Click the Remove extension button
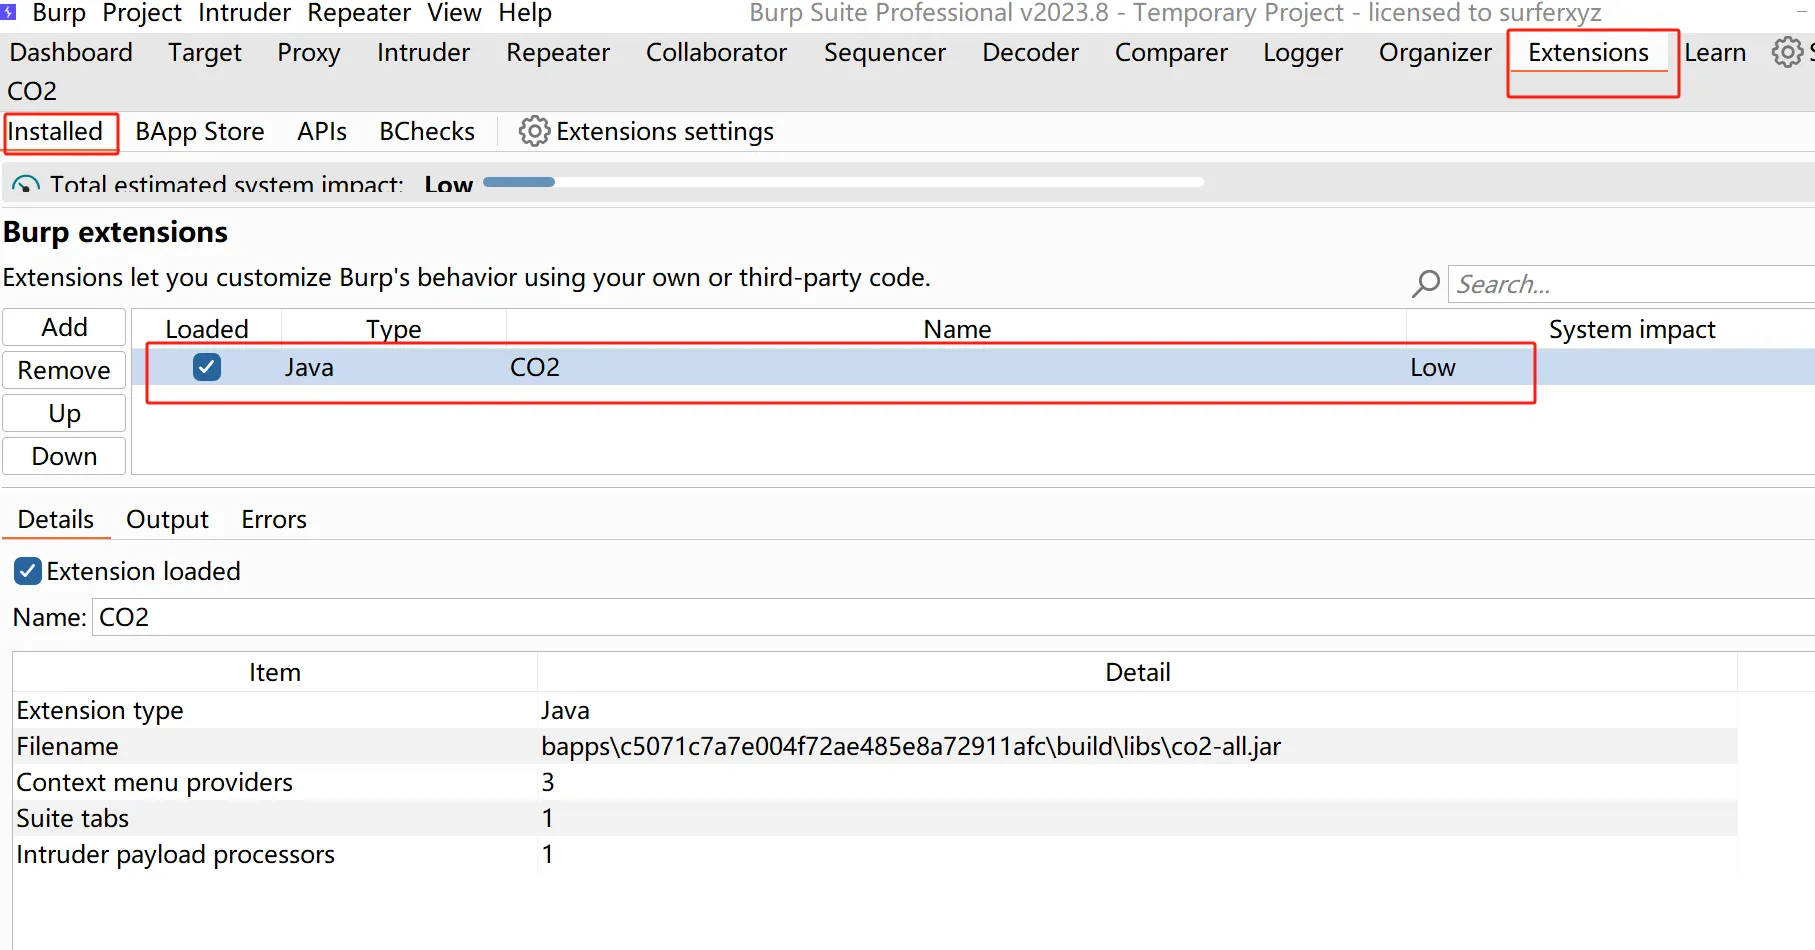The image size is (1815, 950). coord(64,370)
